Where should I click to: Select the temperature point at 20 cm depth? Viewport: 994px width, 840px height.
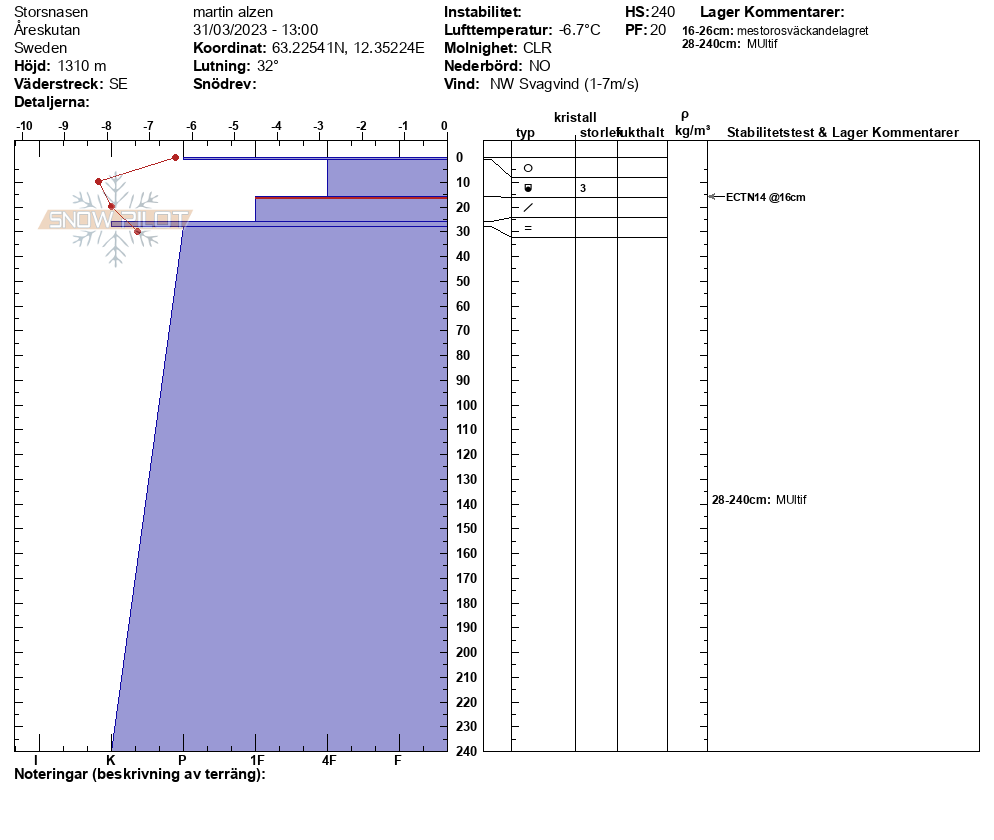[x=112, y=207]
